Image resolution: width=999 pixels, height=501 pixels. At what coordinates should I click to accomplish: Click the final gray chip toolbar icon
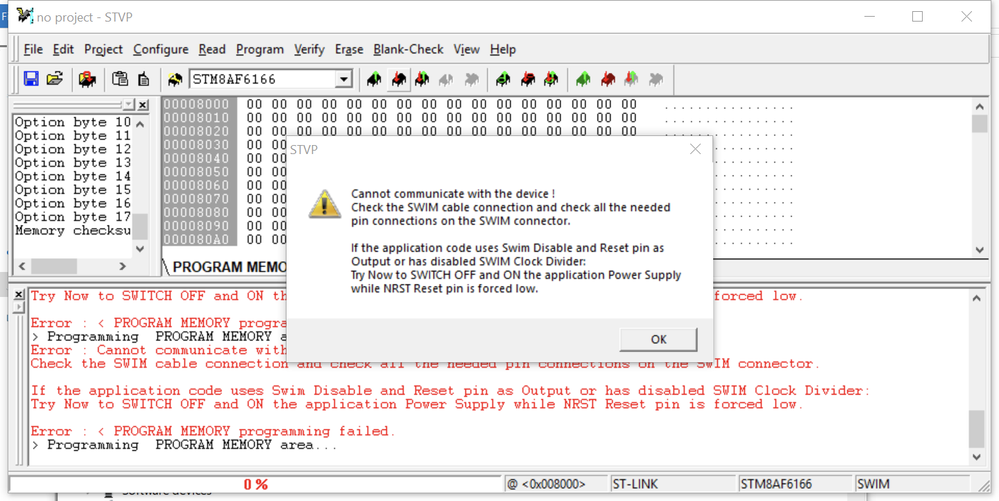[656, 80]
